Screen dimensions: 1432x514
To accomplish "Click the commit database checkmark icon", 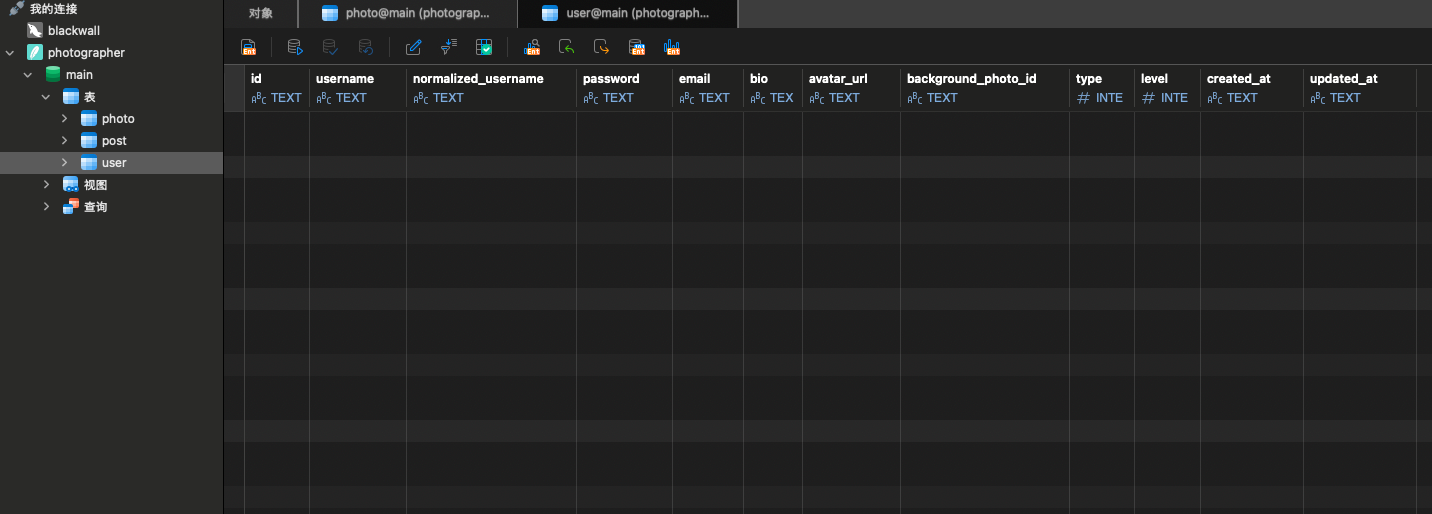I will pyautogui.click(x=330, y=47).
